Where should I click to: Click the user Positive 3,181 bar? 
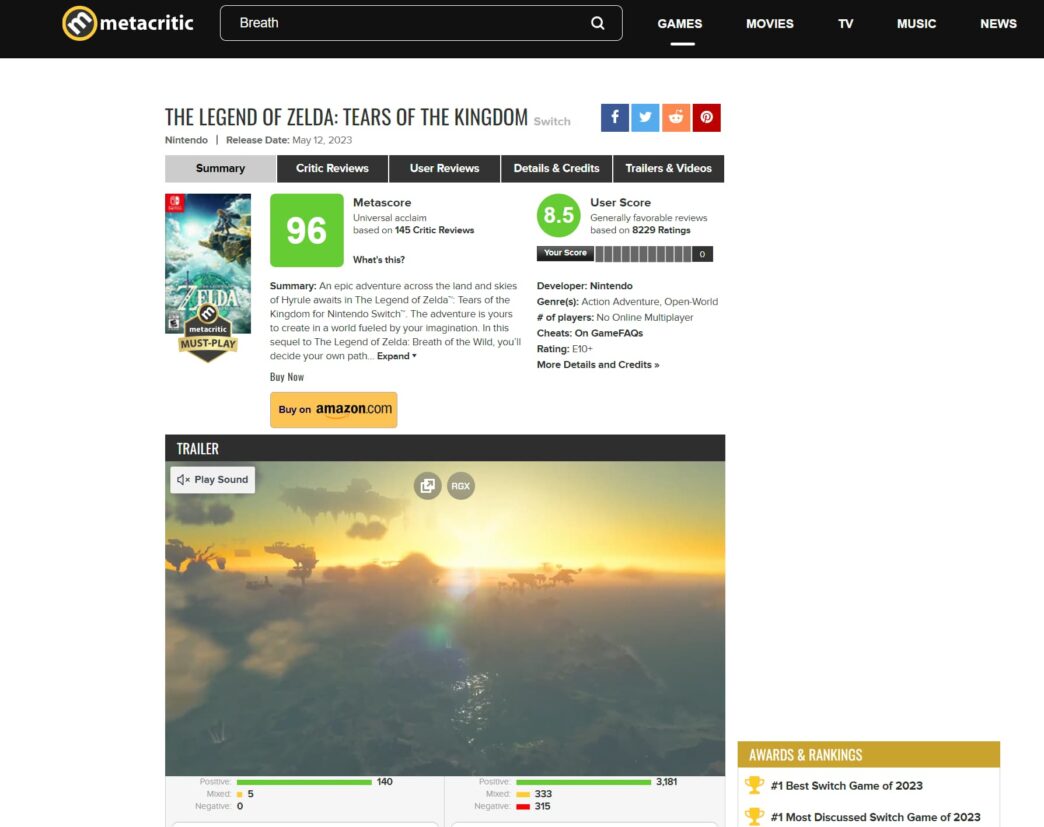583,782
